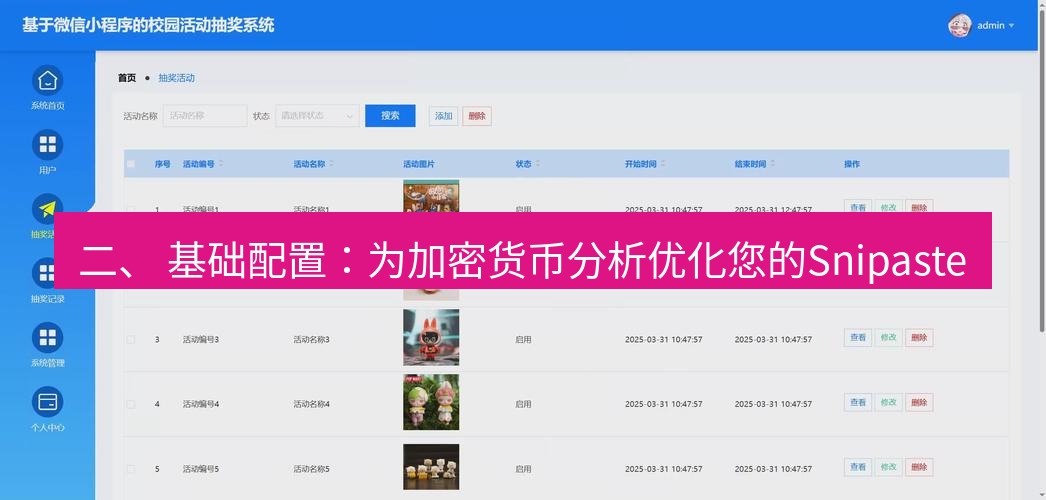Open the 活动名称3 activity image thumbnail

431,337
